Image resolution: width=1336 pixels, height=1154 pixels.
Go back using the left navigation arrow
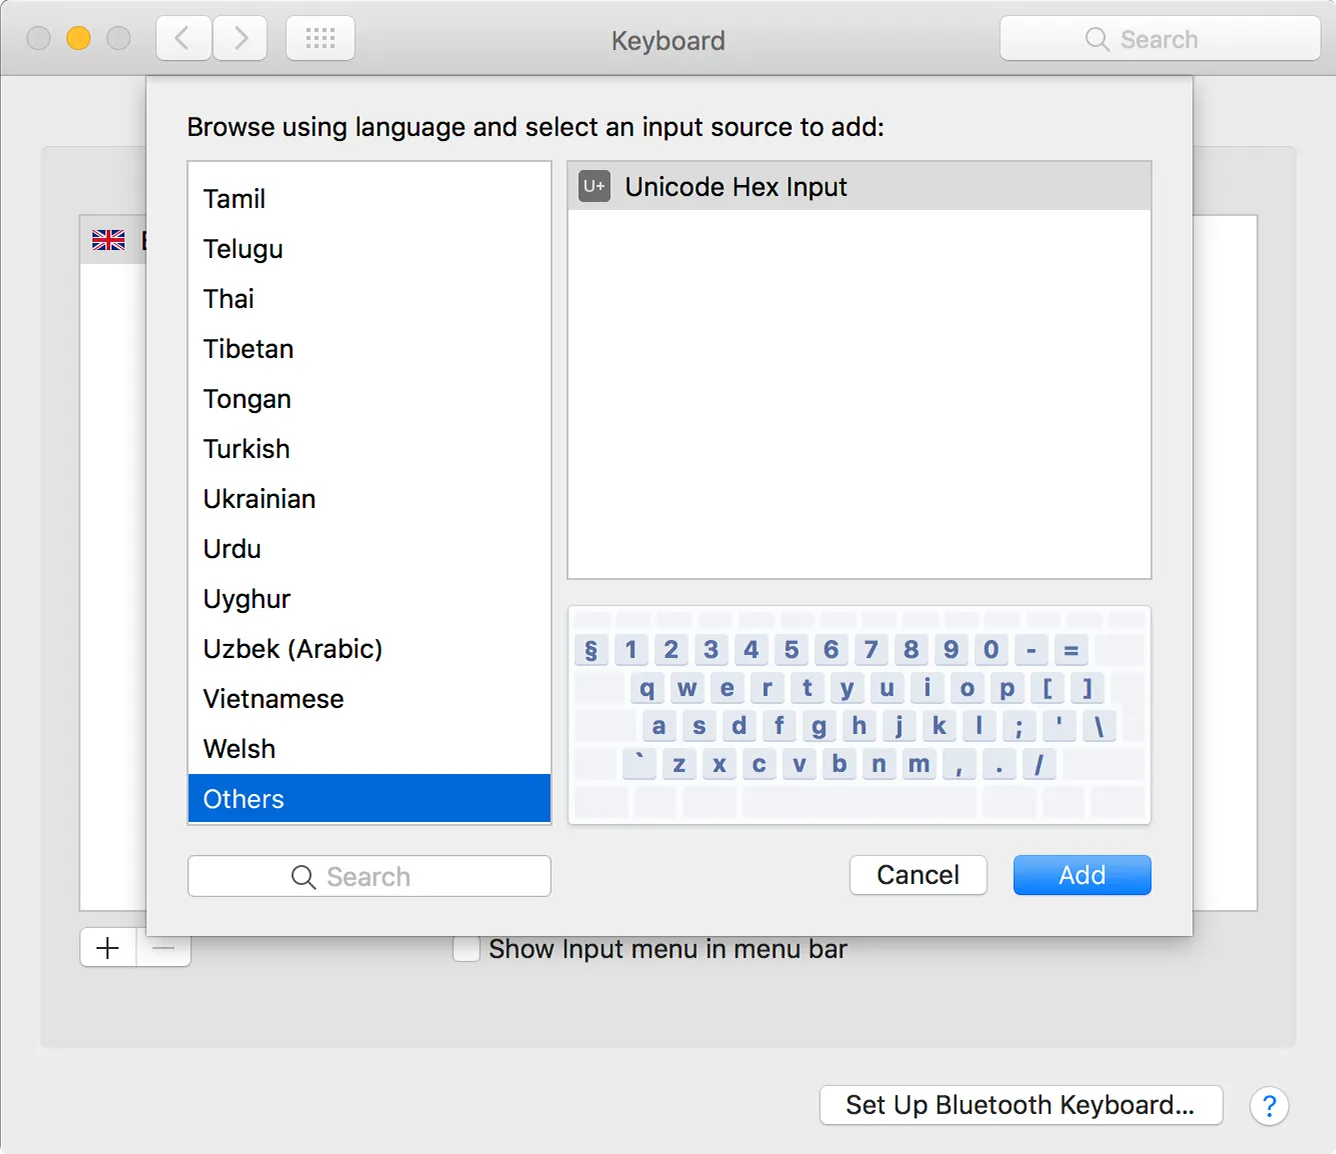pyautogui.click(x=183, y=37)
